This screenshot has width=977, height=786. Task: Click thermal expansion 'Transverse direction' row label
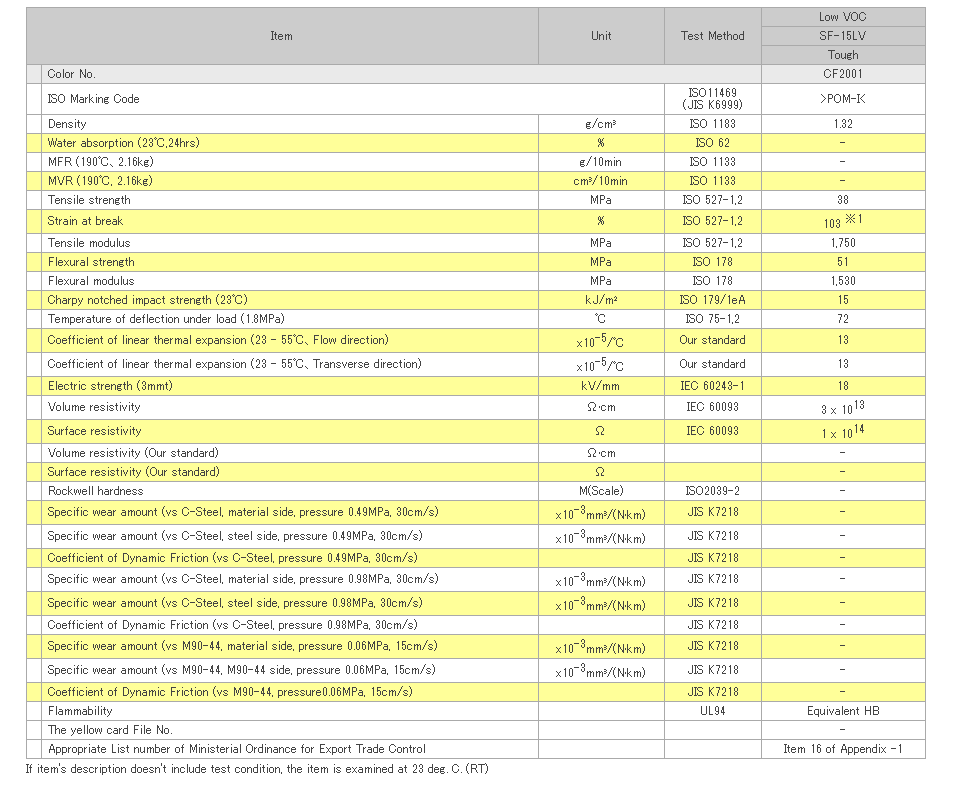pos(234,364)
